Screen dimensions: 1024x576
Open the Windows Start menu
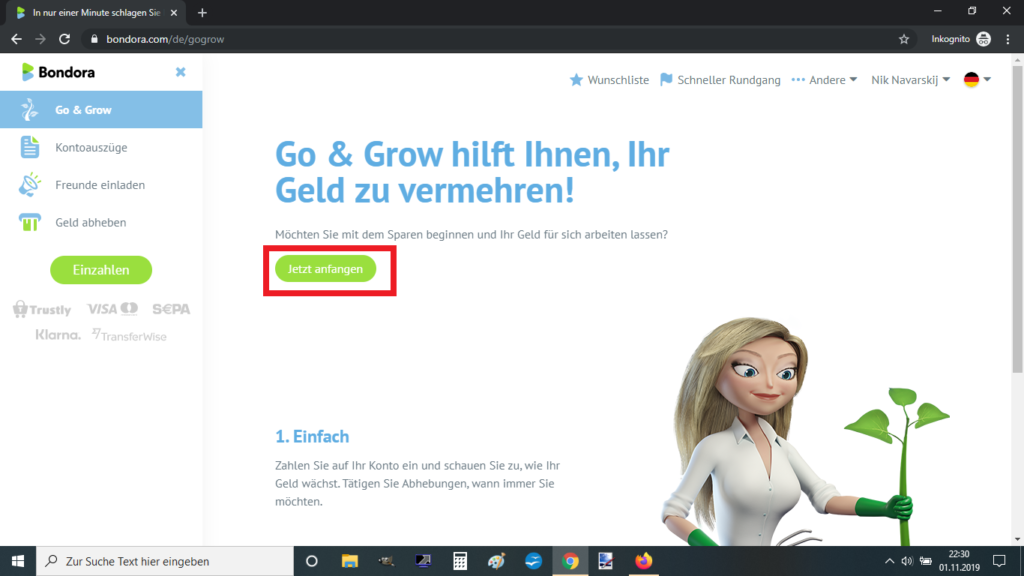18,561
